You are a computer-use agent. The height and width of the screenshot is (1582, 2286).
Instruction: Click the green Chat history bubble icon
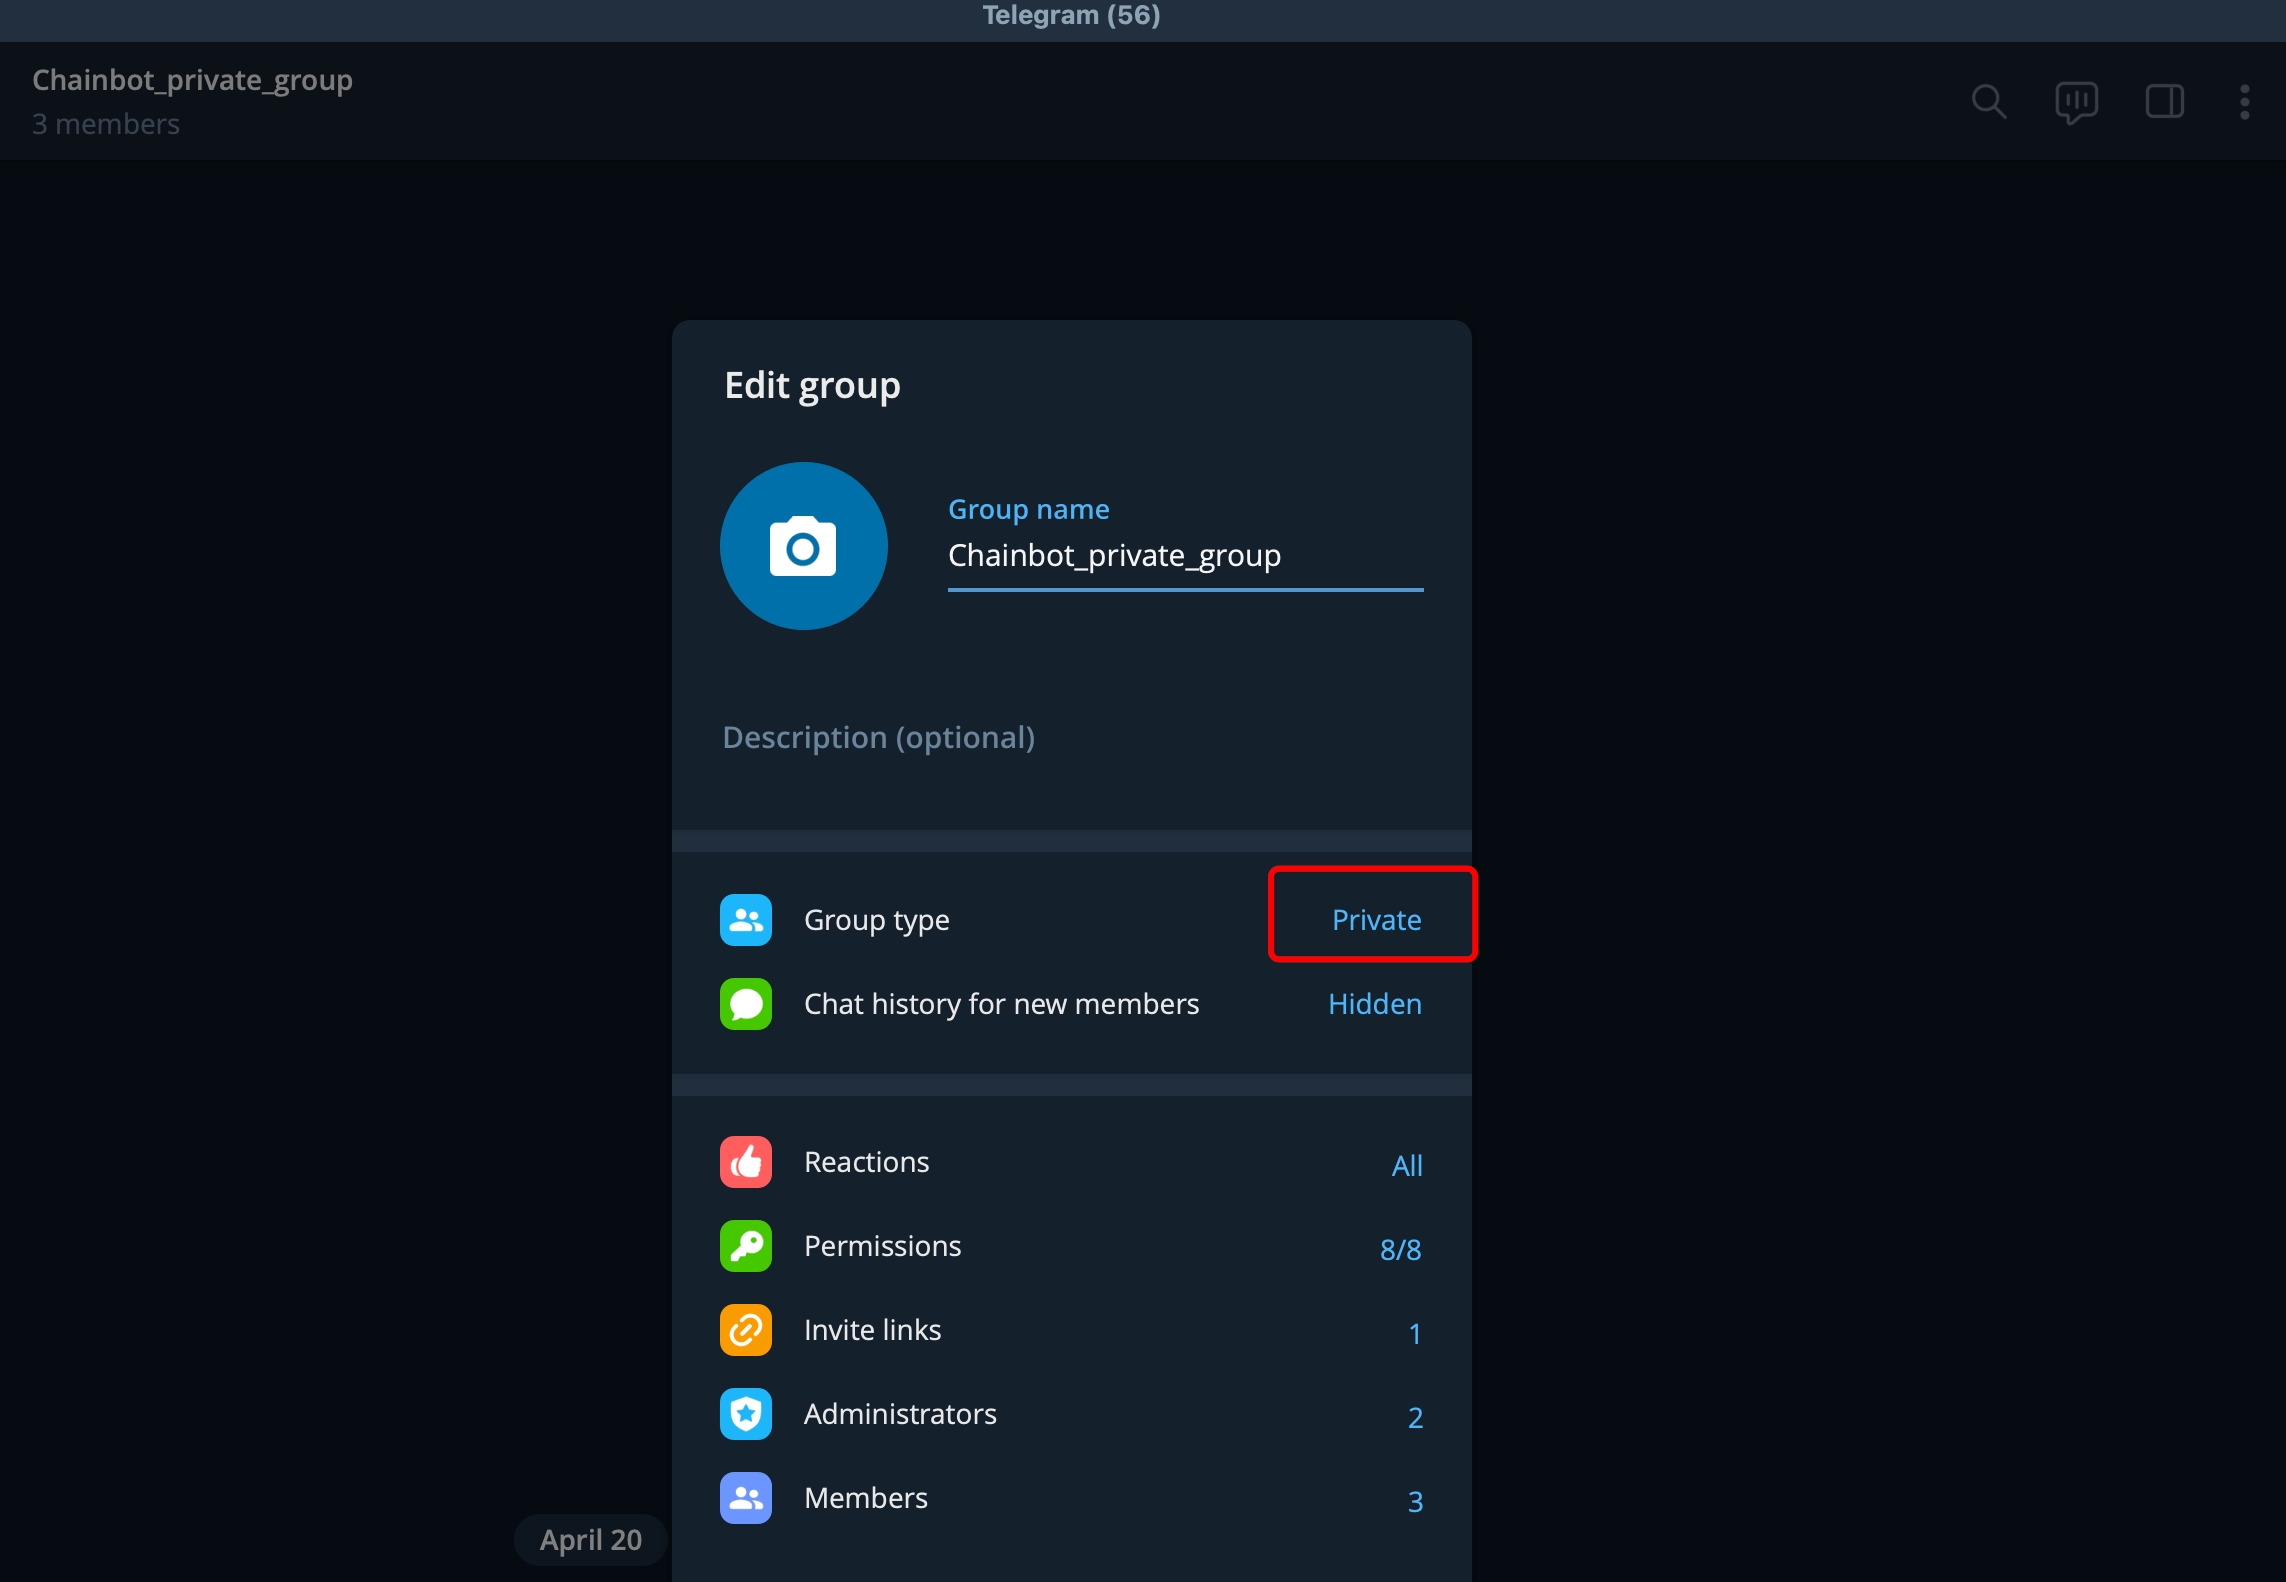pyautogui.click(x=746, y=1004)
